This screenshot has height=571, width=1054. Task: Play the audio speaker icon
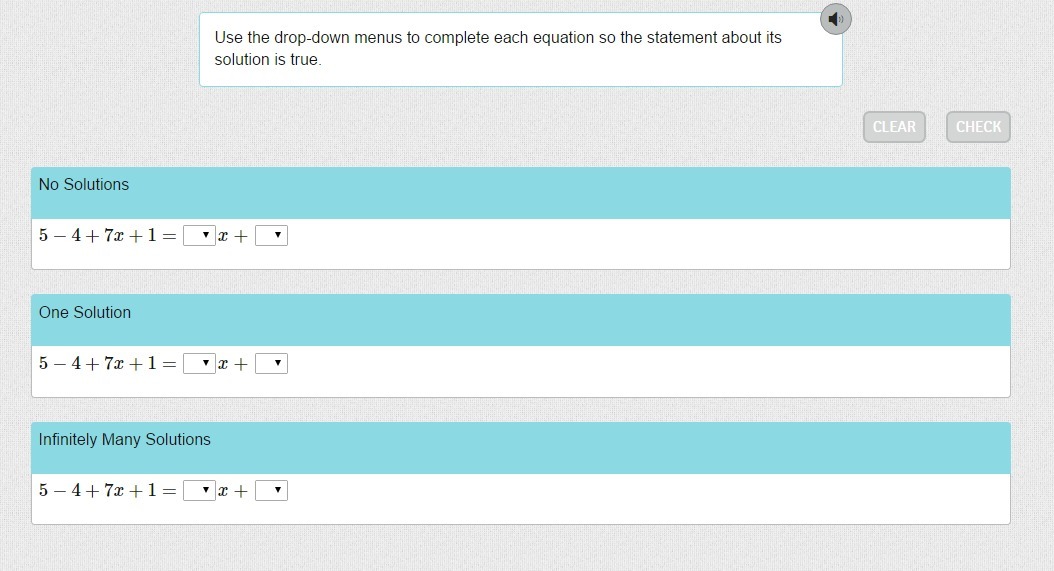click(836, 19)
